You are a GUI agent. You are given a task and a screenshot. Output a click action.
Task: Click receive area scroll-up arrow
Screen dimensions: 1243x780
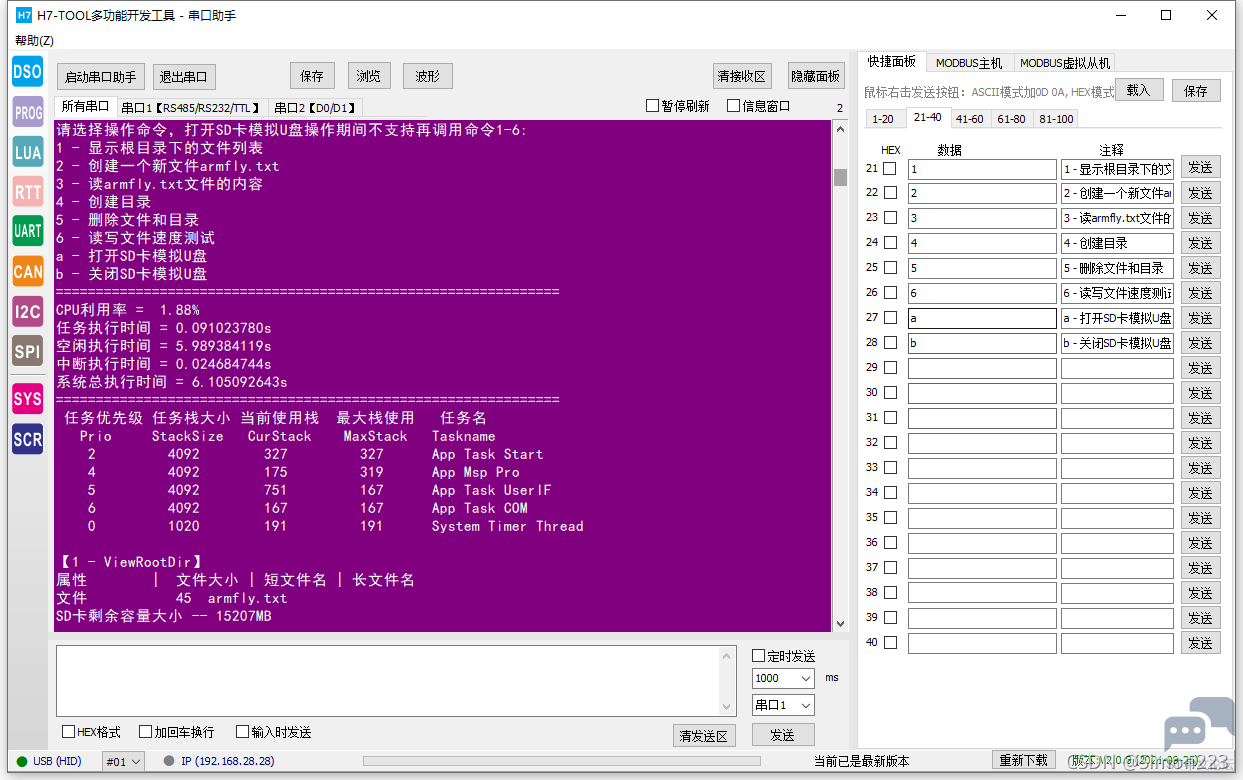click(840, 128)
